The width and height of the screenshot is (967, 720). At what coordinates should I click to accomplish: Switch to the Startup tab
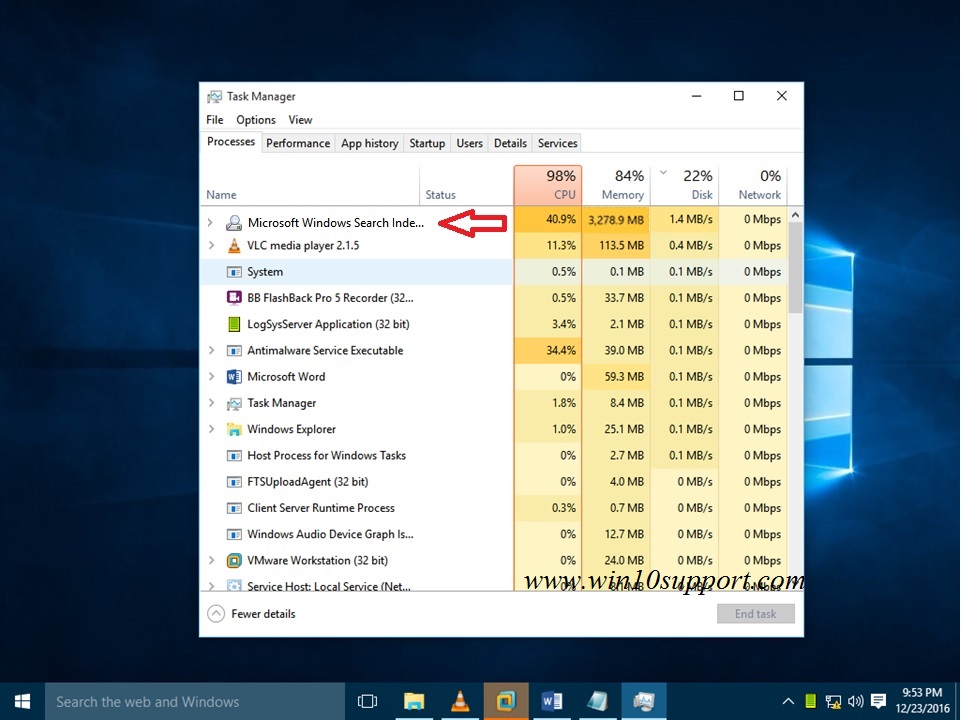pos(427,143)
